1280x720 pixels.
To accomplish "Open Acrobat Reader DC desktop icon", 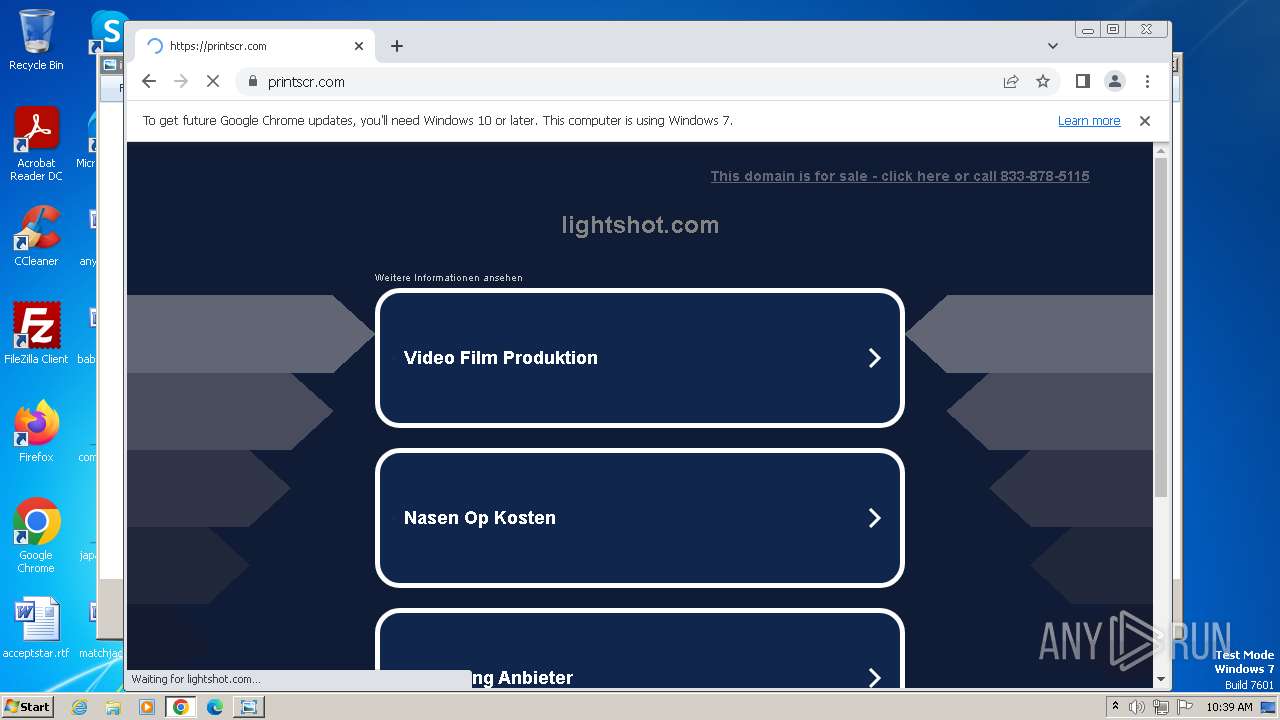I will (x=36, y=144).
